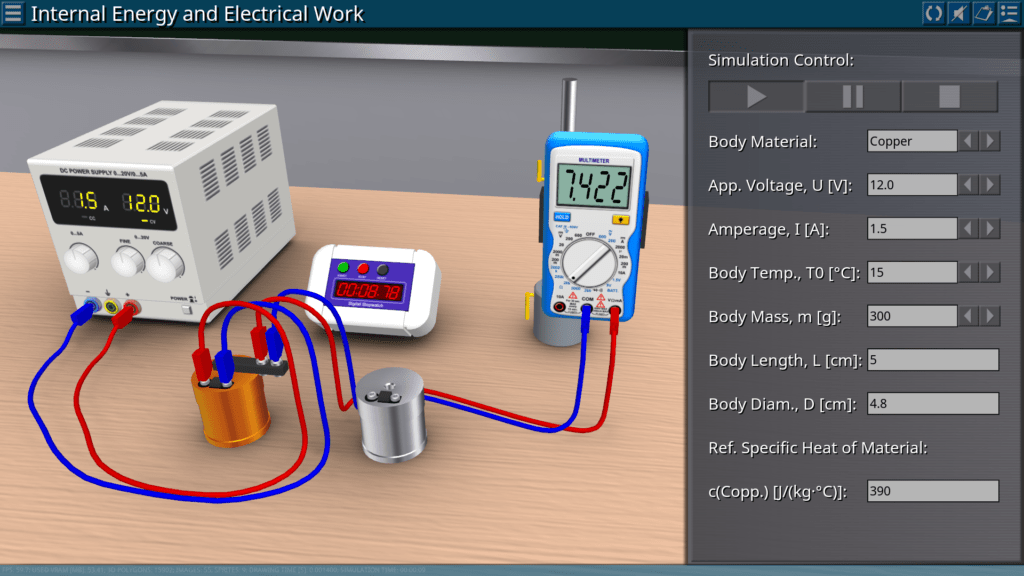Decrease Body Mass with left arrow
Screen dimensions: 1024x576
coord(968,316)
